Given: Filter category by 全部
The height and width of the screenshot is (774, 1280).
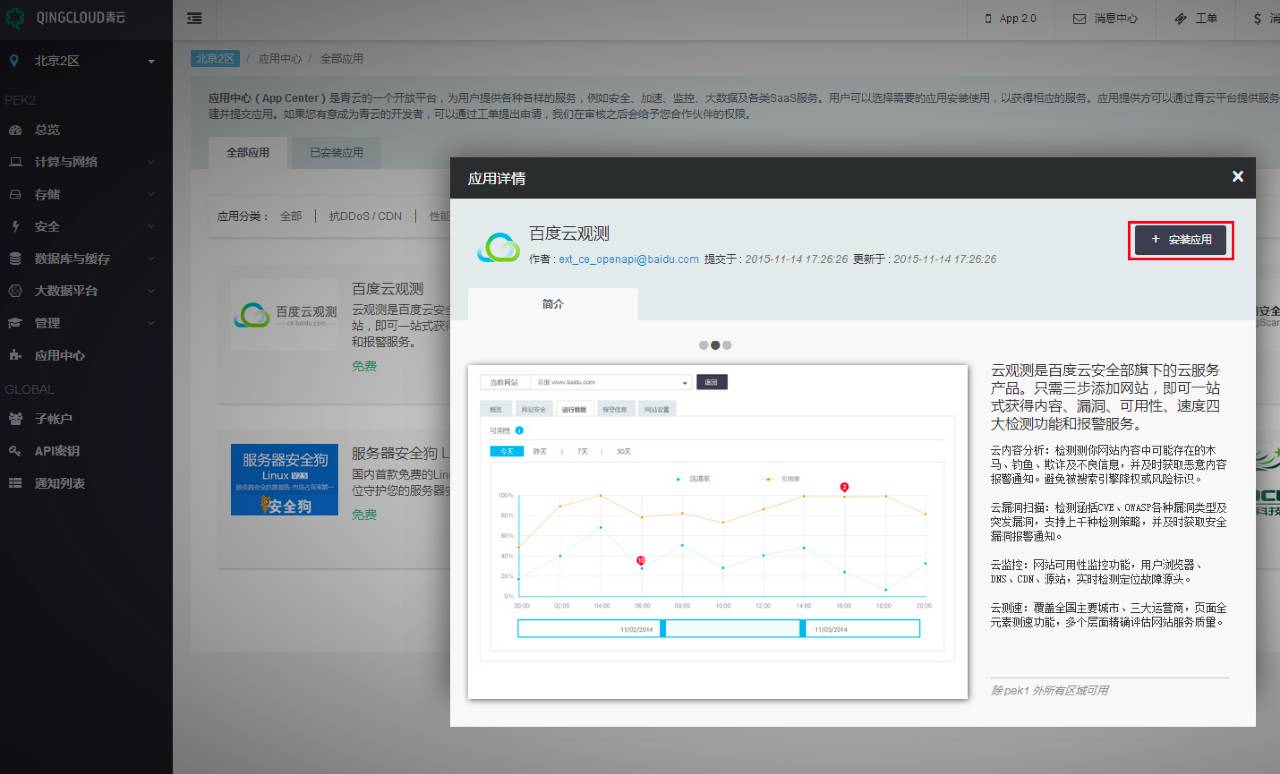Looking at the screenshot, I should click(x=291, y=216).
